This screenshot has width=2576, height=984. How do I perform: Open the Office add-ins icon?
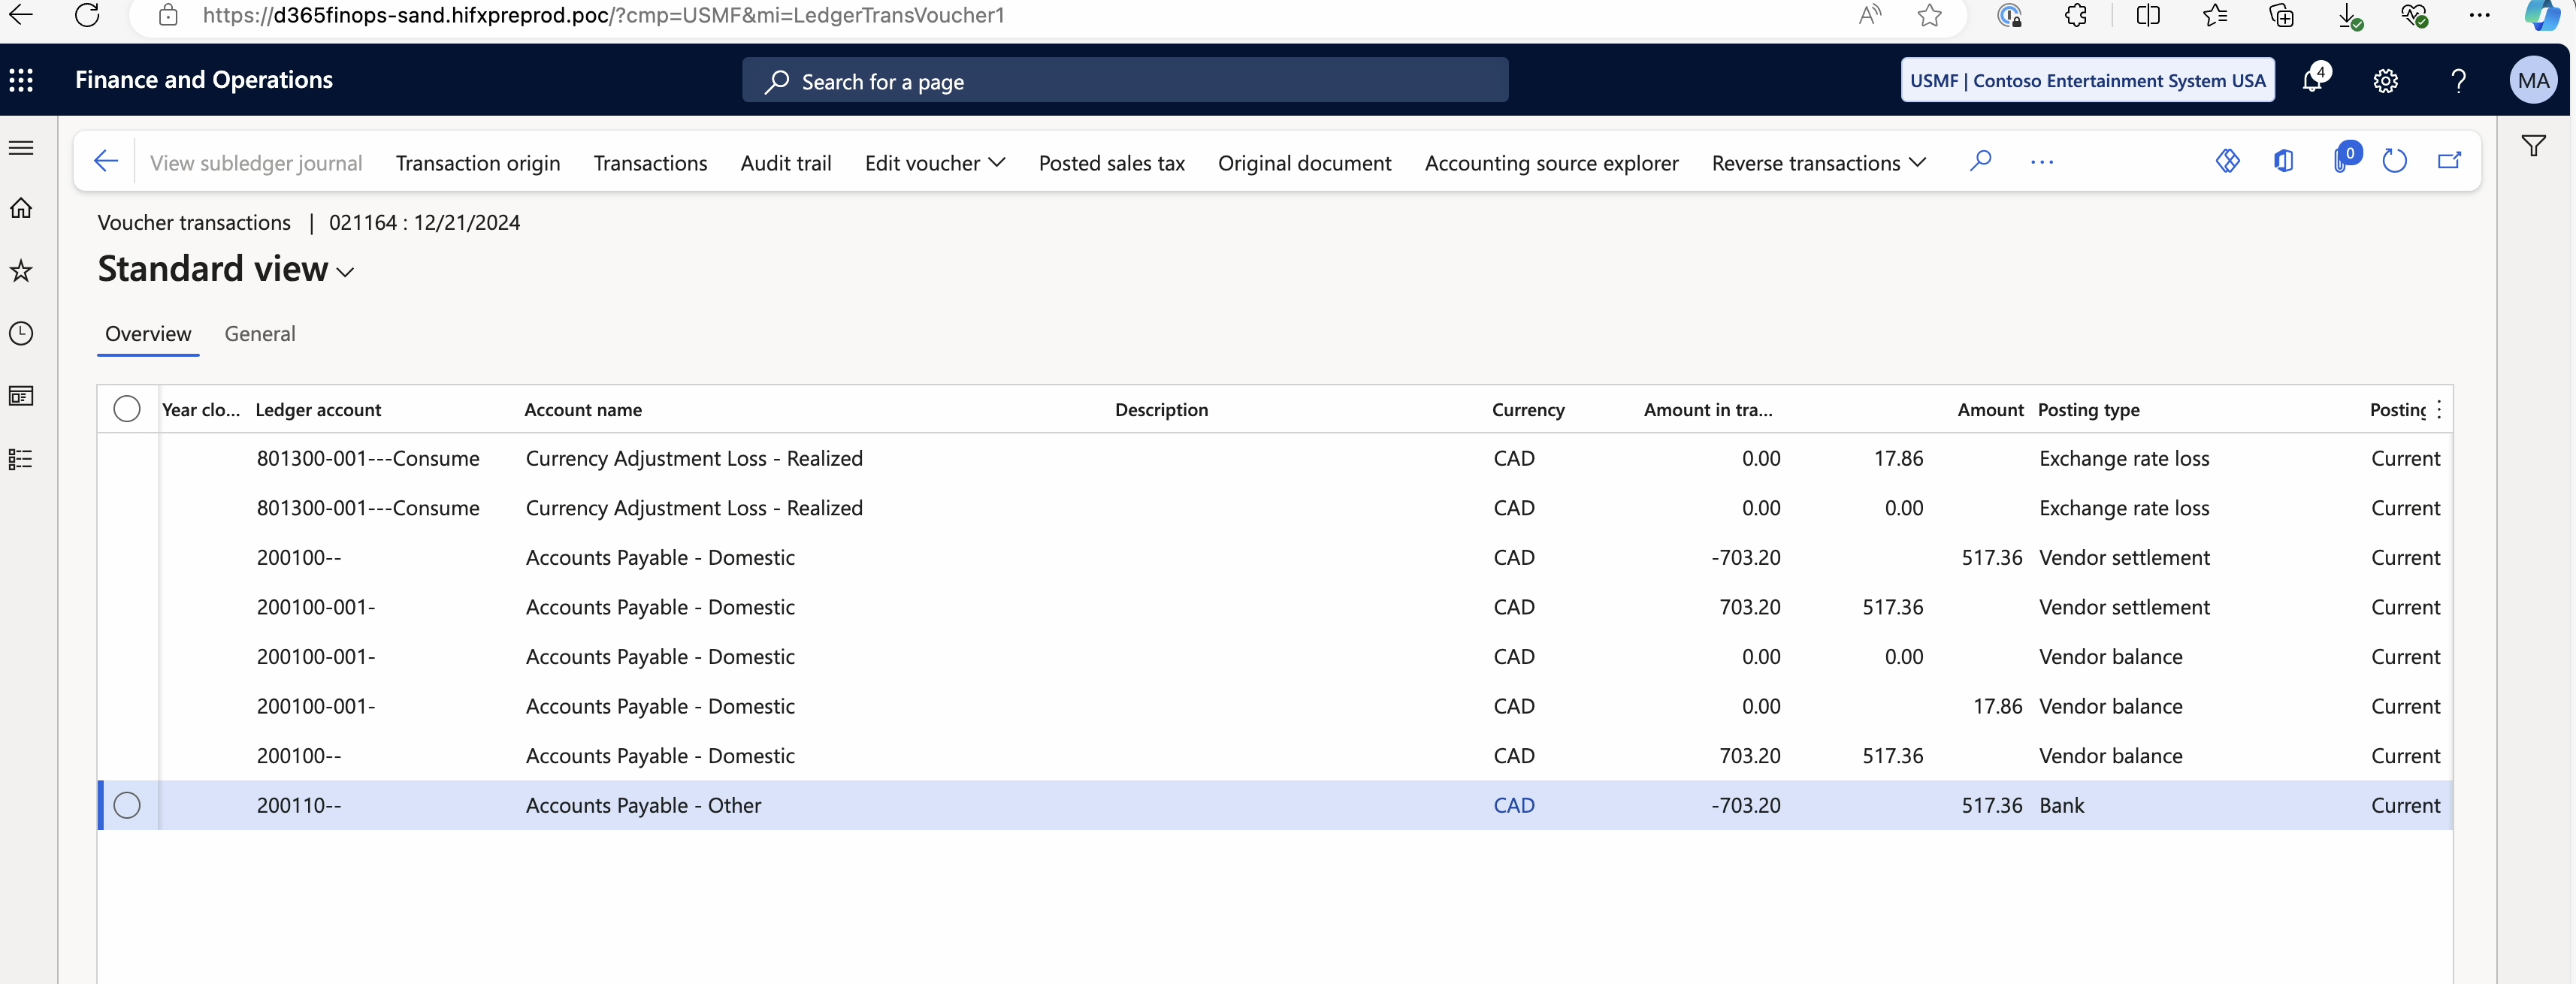pyautogui.click(x=2283, y=161)
